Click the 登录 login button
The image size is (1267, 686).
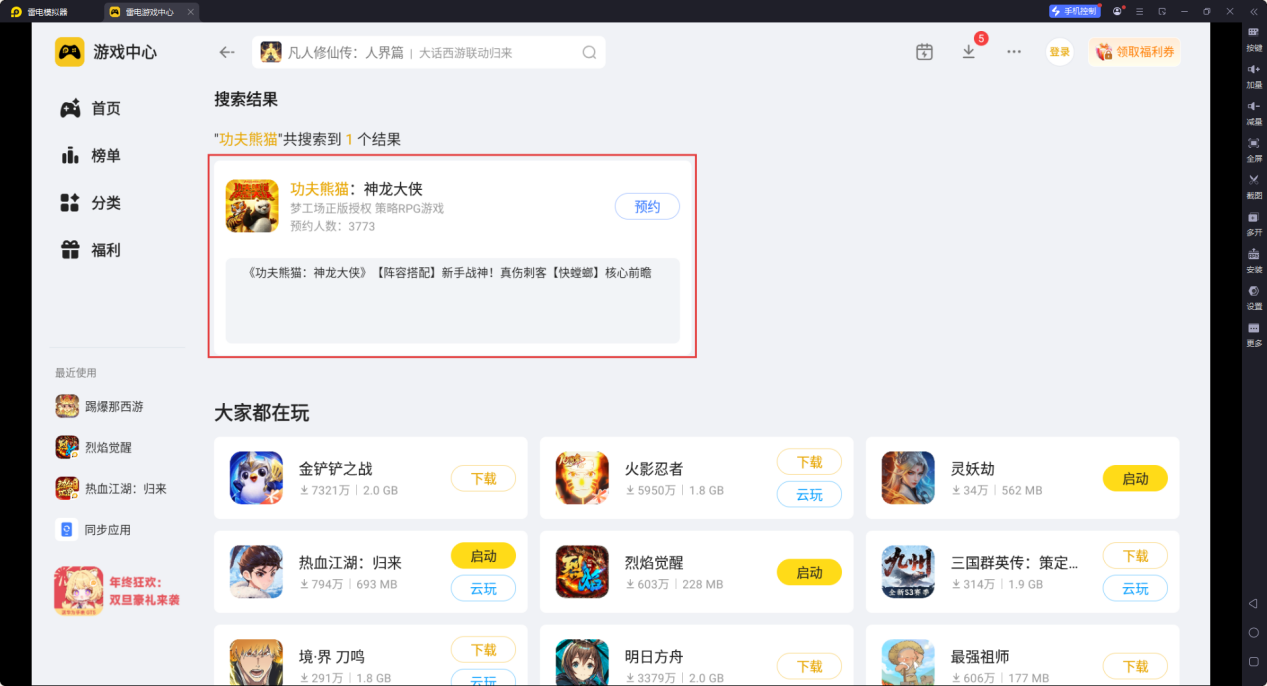coord(1059,52)
